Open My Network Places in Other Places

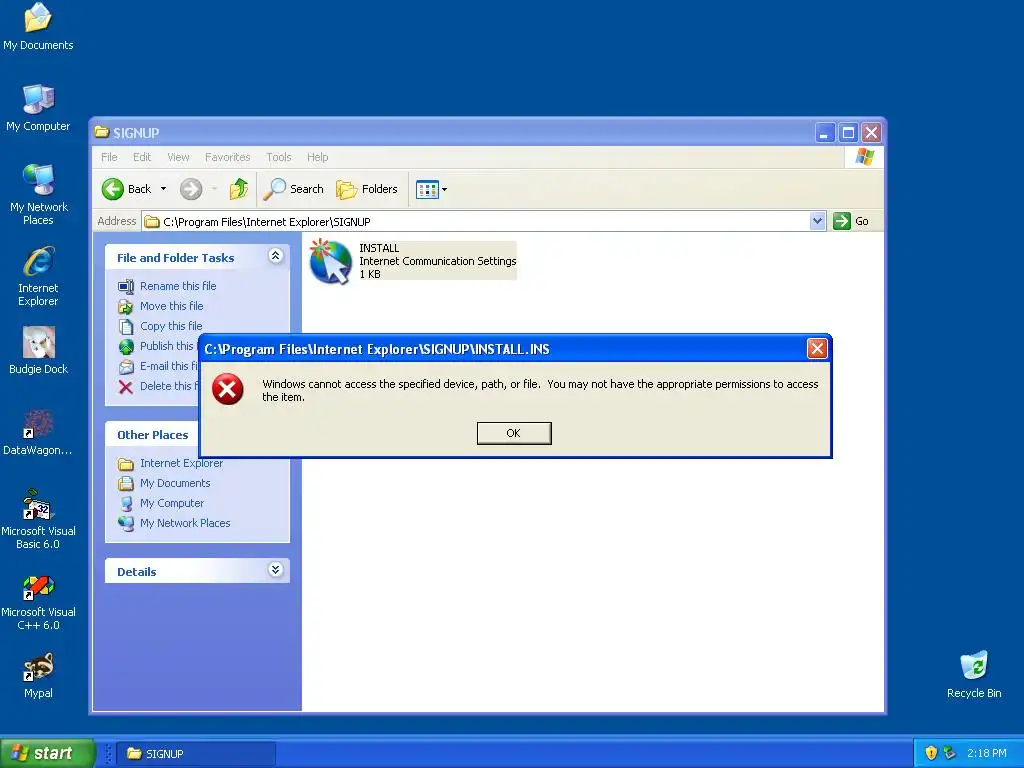pyautogui.click(x=185, y=523)
